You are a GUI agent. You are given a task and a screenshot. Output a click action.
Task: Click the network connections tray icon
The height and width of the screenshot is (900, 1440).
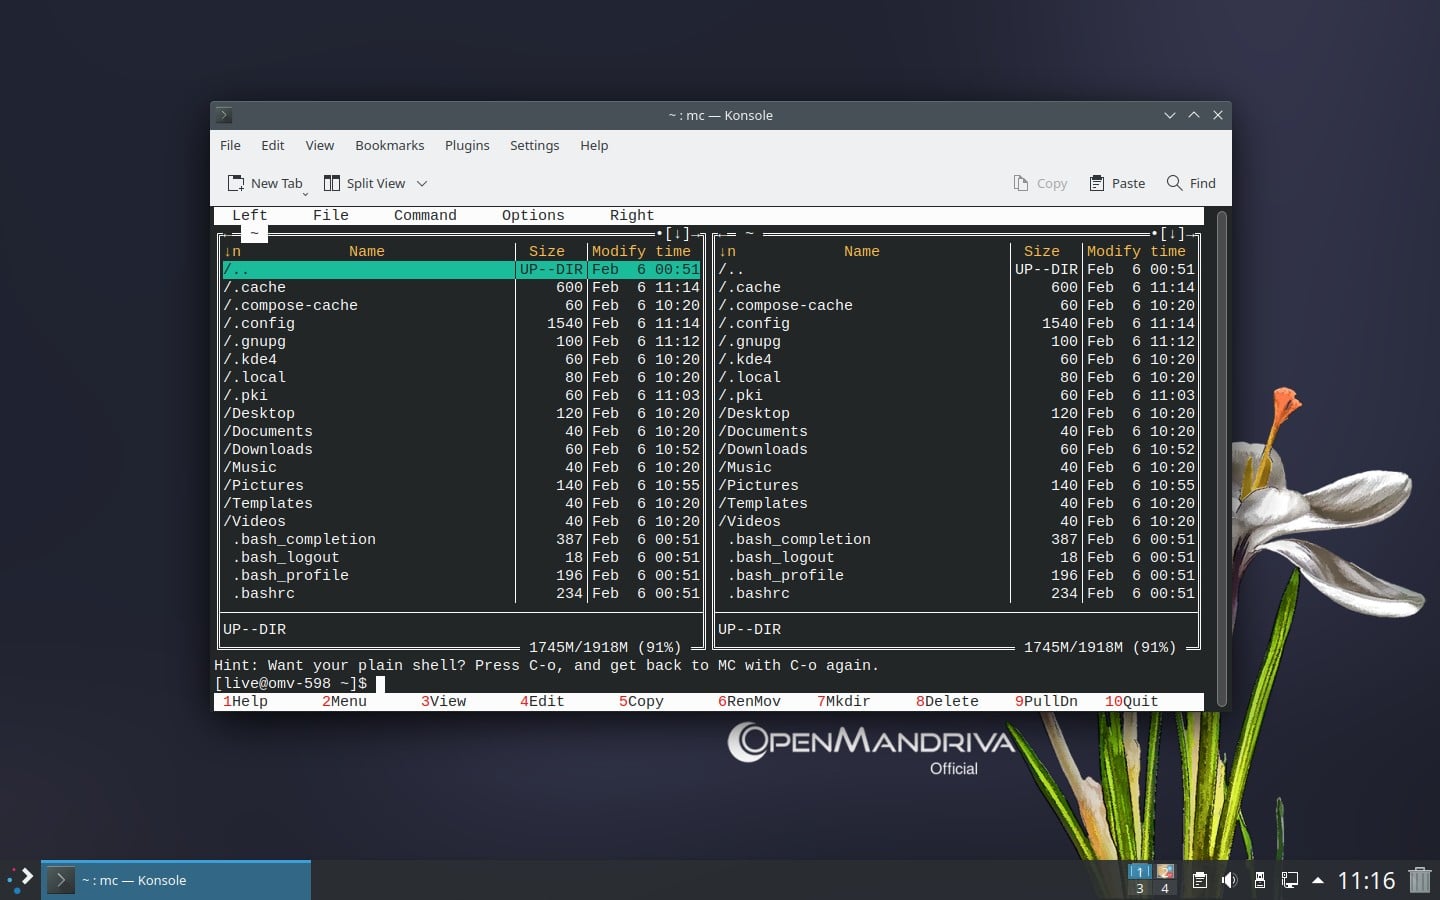pos(1291,880)
